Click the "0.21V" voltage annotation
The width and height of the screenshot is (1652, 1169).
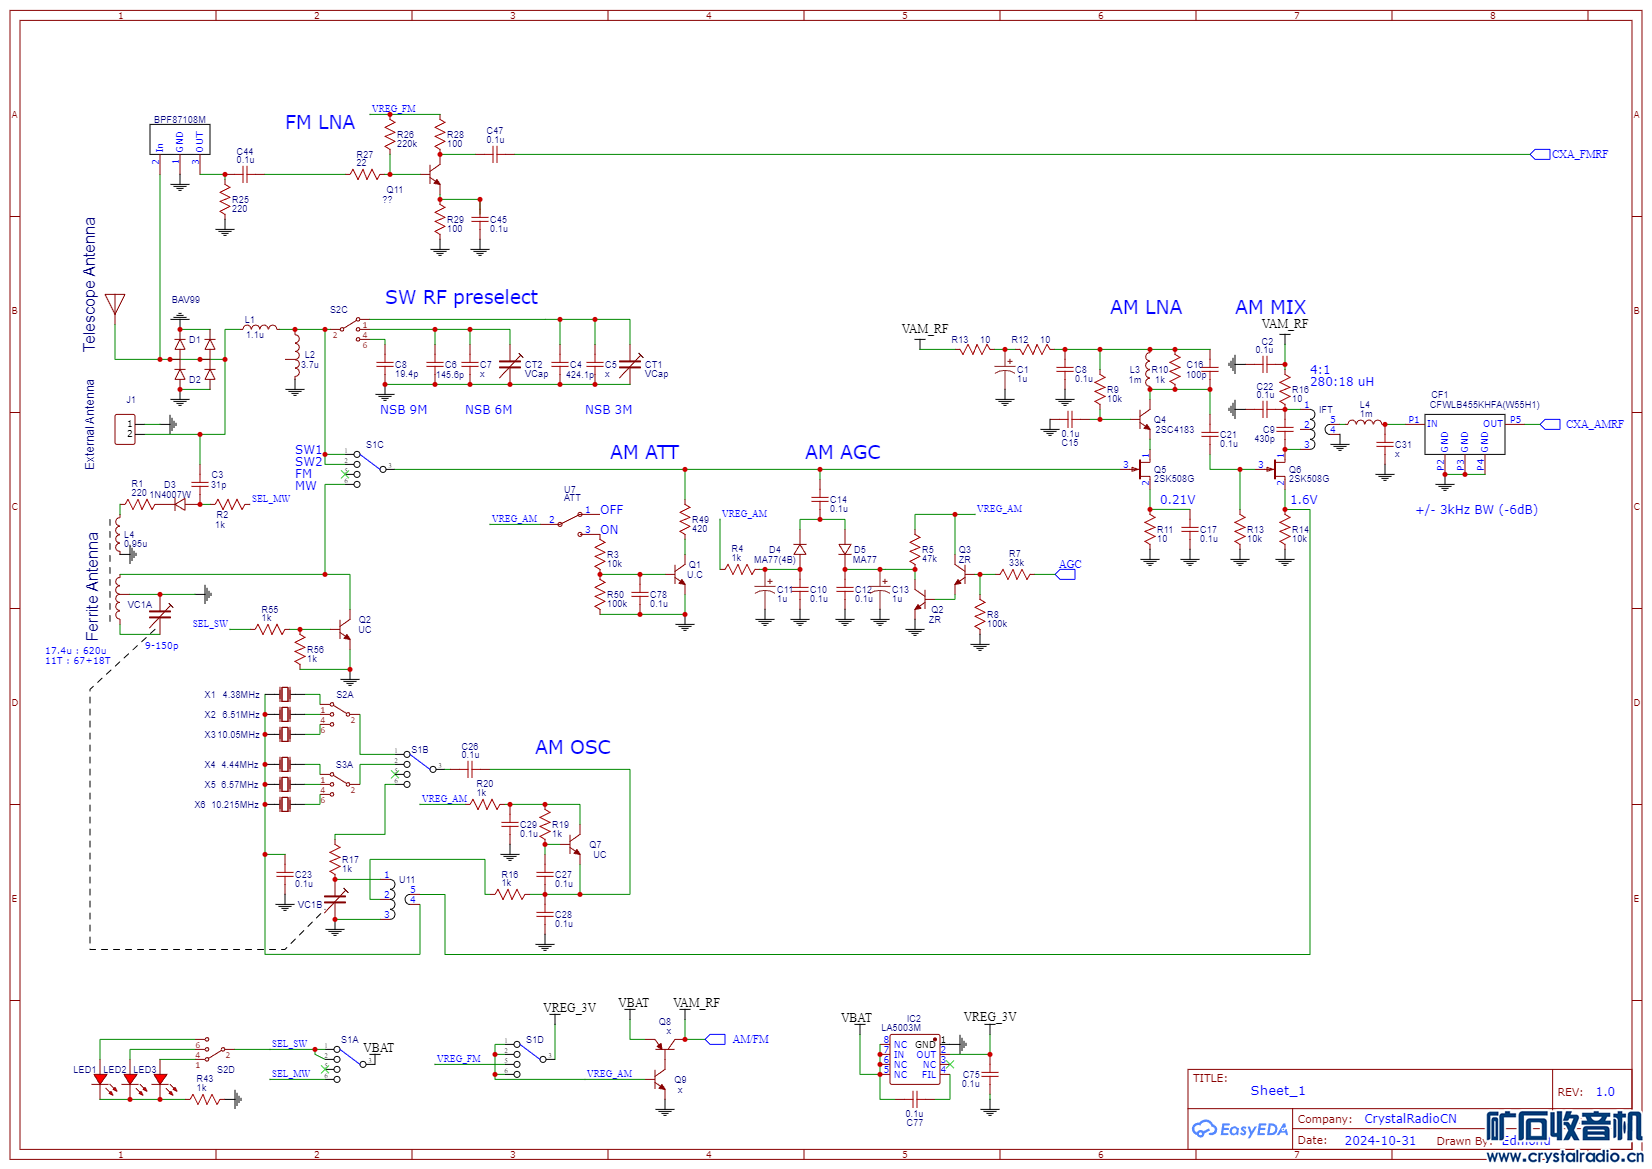(x=1177, y=499)
